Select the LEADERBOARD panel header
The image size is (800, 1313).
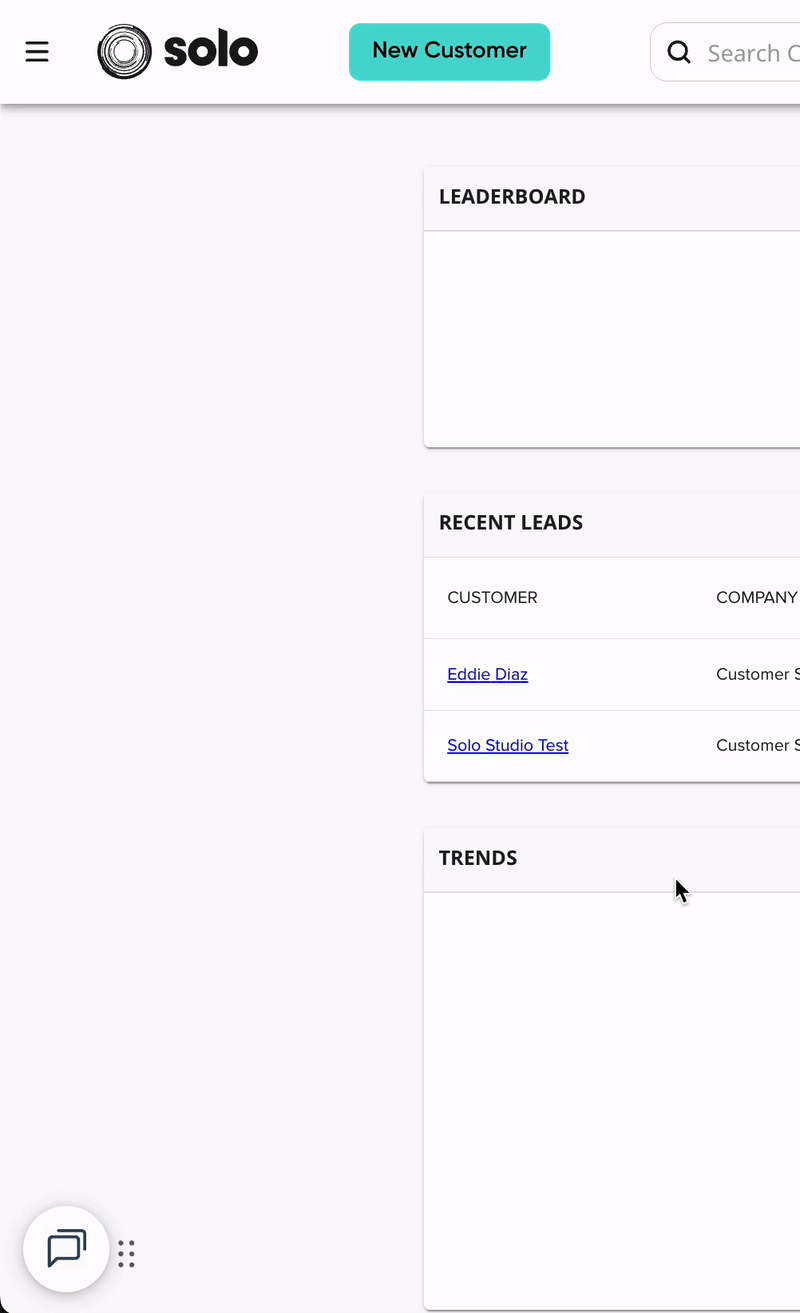click(x=512, y=197)
